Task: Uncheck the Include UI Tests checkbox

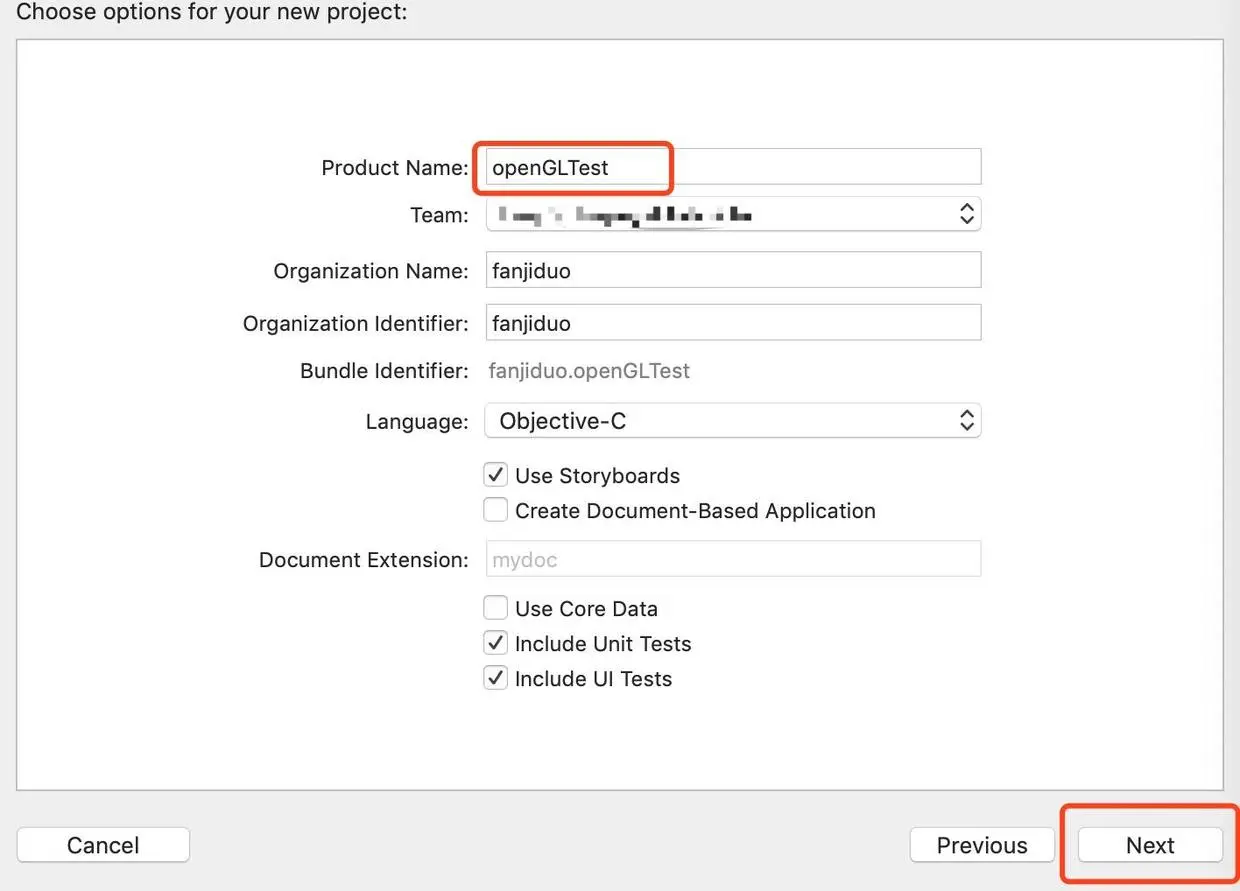Action: click(496, 678)
